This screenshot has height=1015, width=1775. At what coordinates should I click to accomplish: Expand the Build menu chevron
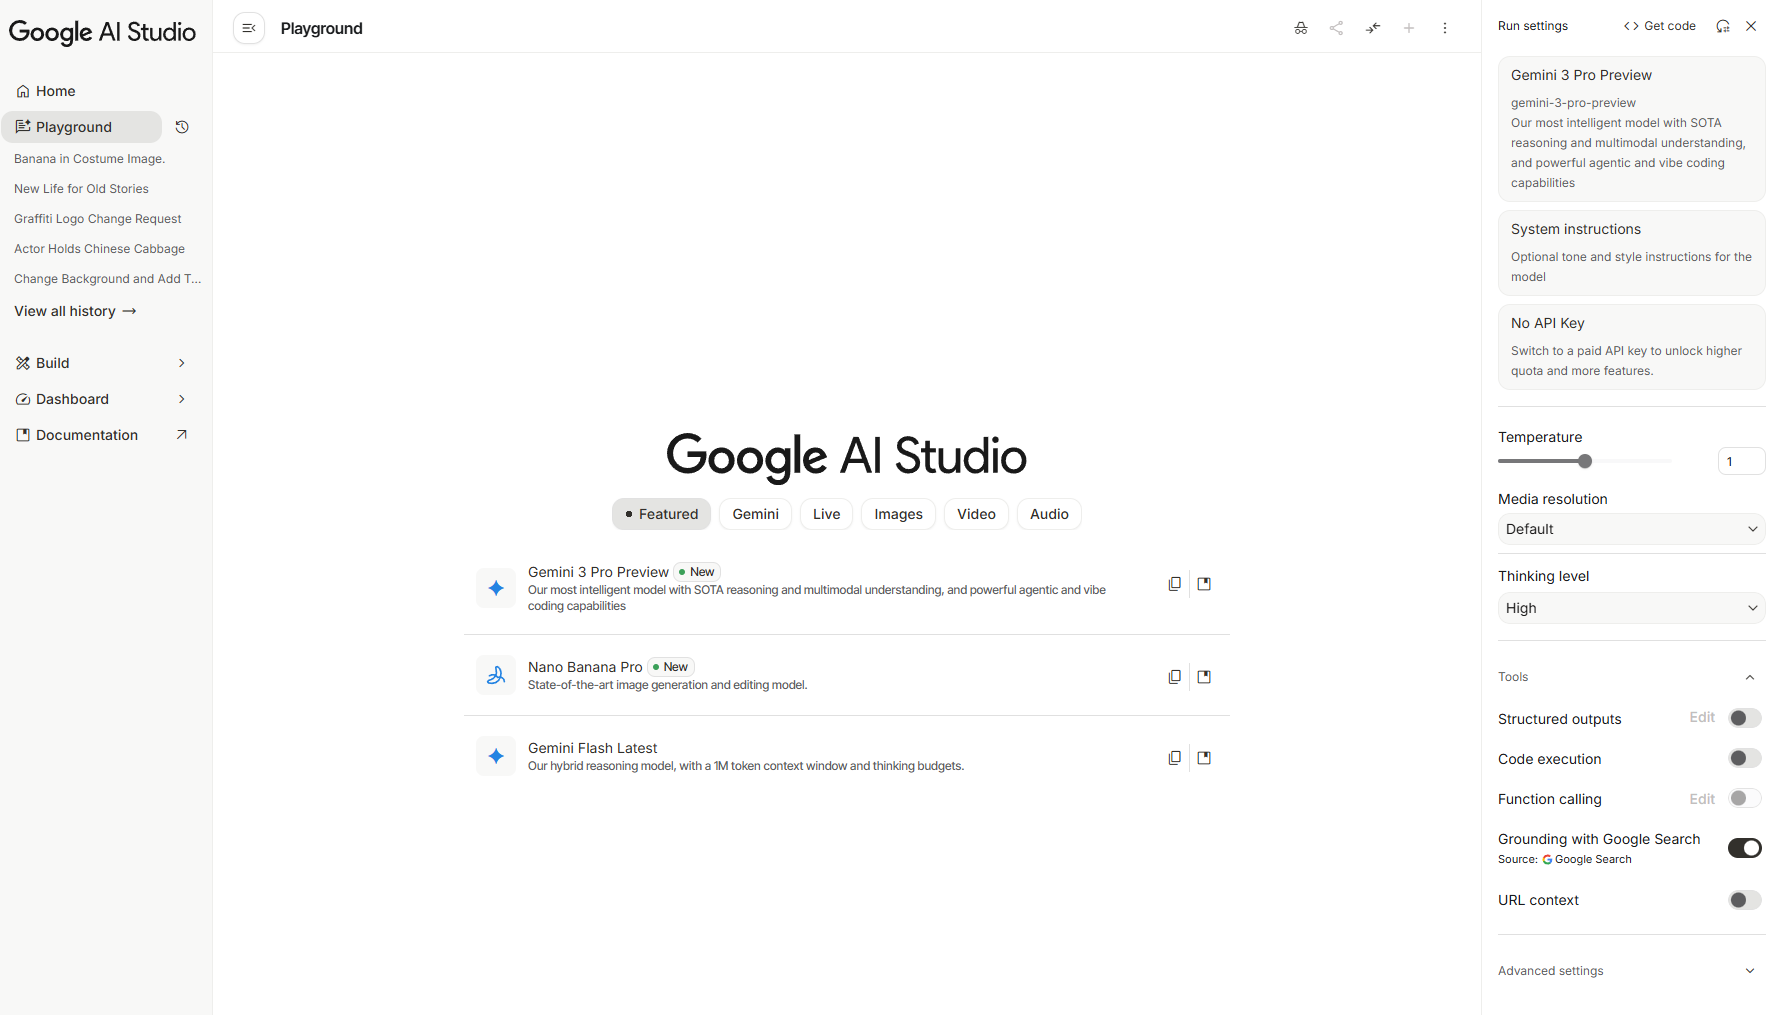182,363
